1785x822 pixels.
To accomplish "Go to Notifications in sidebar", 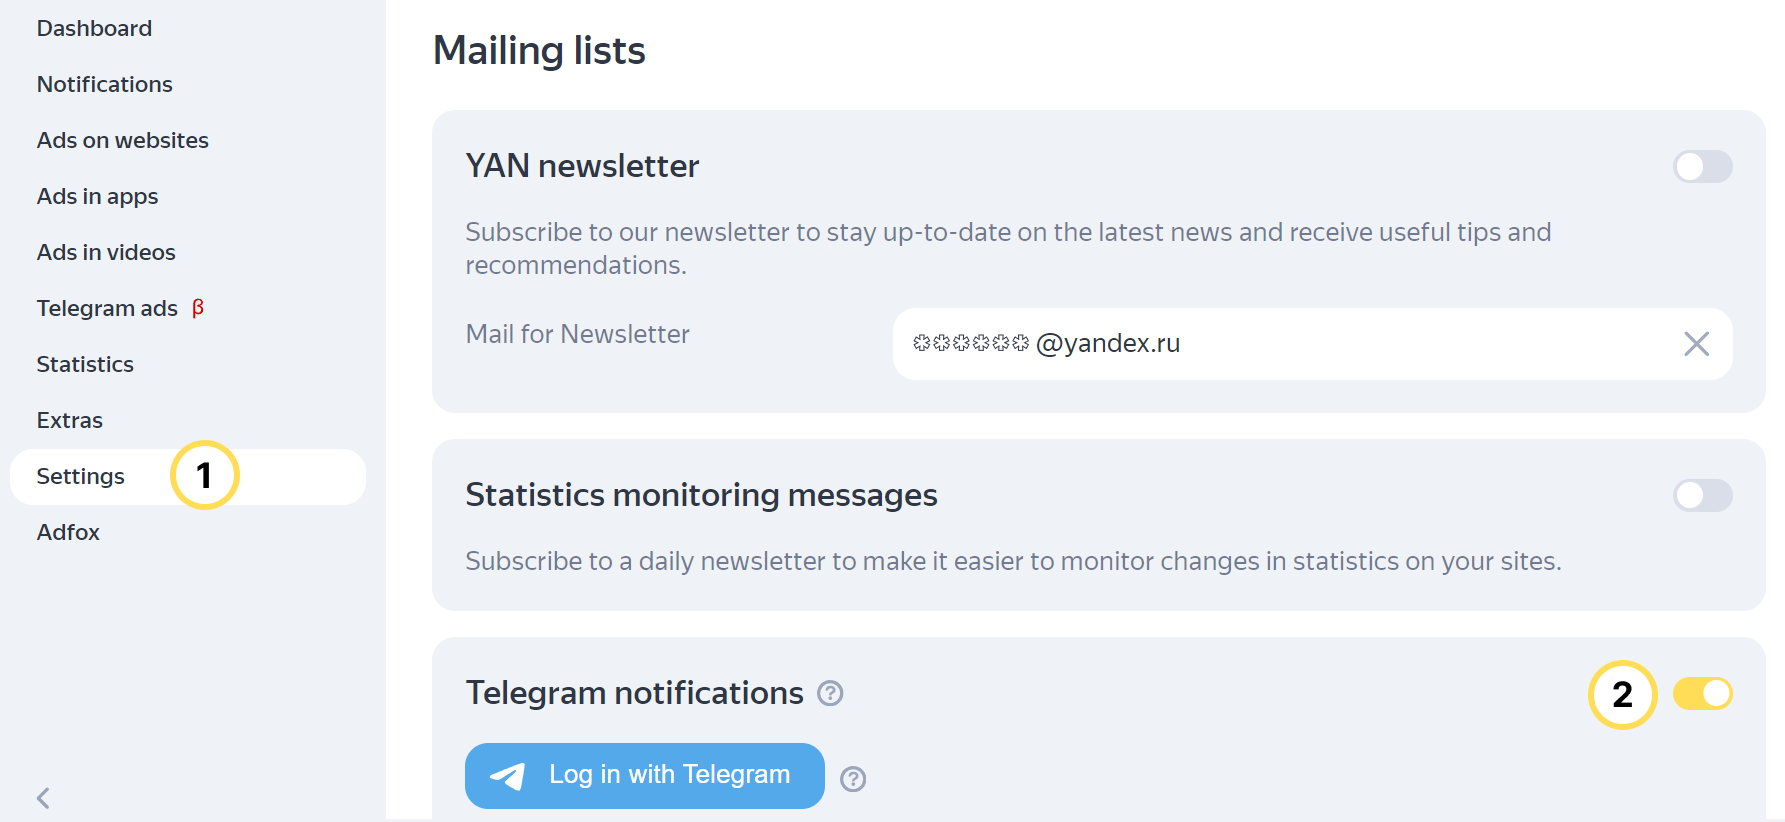I will [104, 84].
